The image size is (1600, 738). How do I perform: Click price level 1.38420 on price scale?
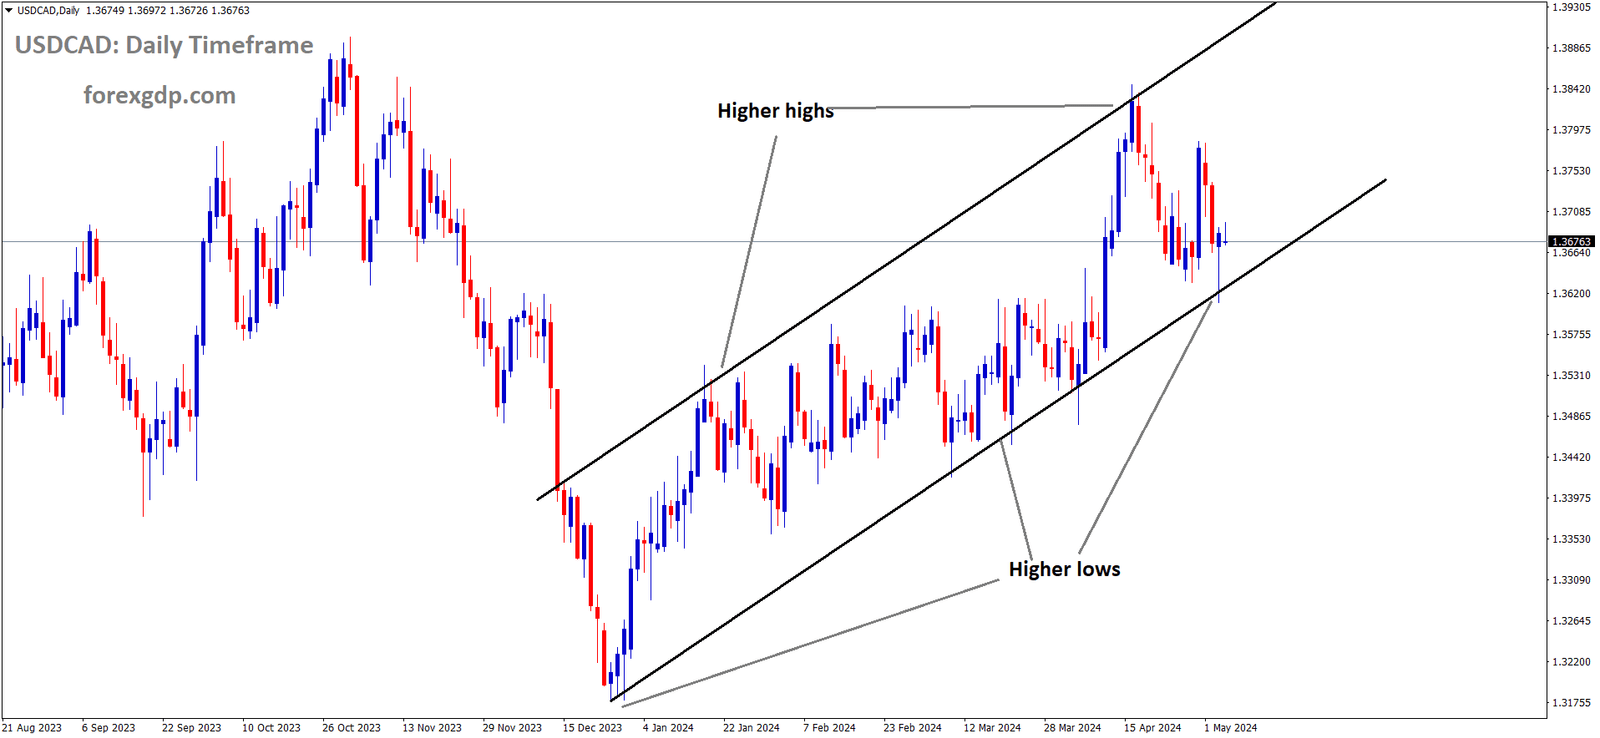pos(1571,89)
